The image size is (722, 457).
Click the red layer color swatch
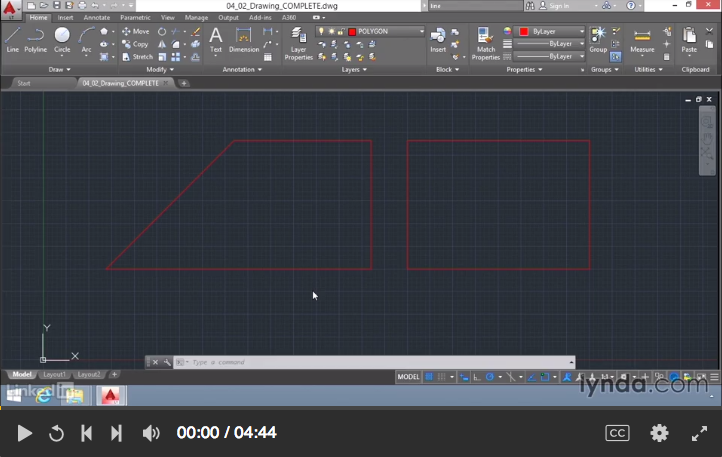pos(352,31)
